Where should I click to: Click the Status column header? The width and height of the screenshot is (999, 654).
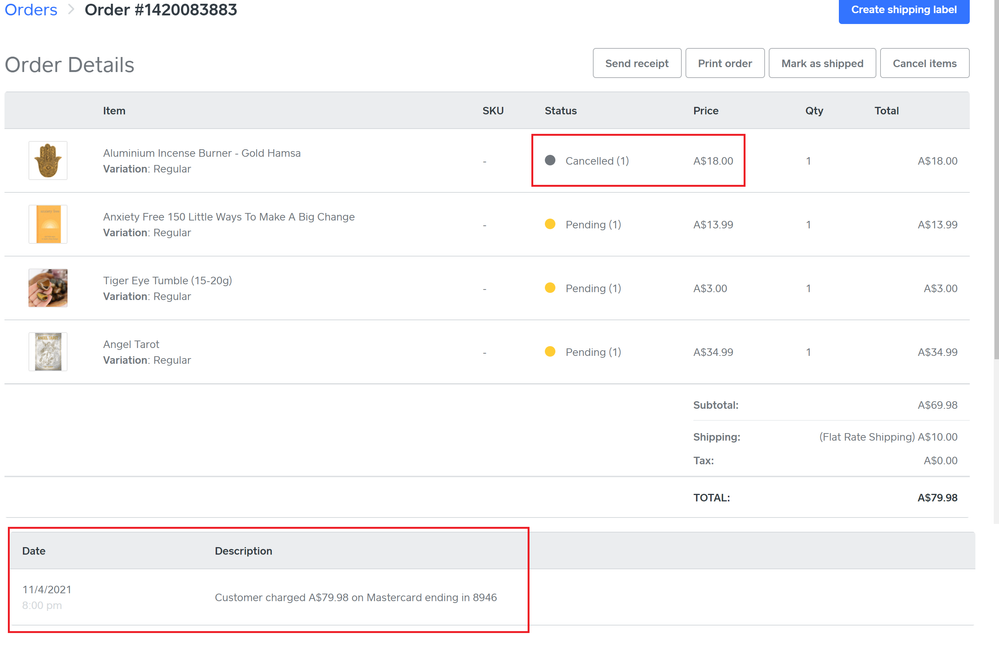click(x=560, y=111)
